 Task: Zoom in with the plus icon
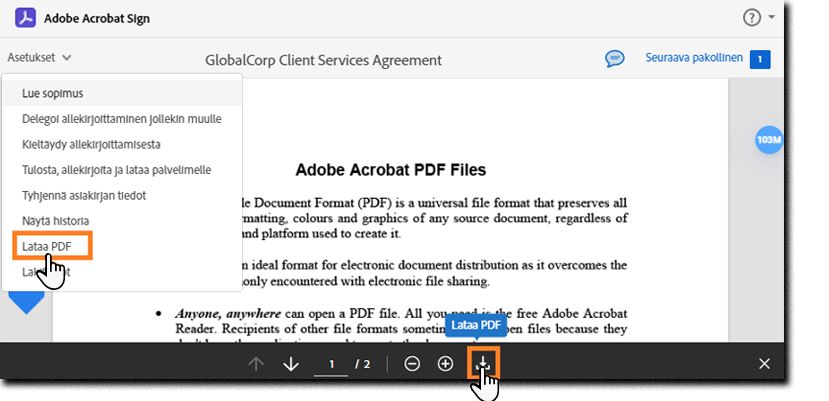click(x=446, y=364)
